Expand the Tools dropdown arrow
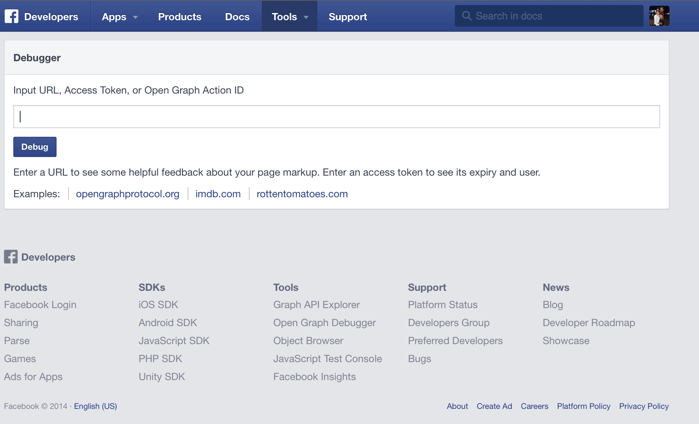The height and width of the screenshot is (424, 699). [306, 17]
